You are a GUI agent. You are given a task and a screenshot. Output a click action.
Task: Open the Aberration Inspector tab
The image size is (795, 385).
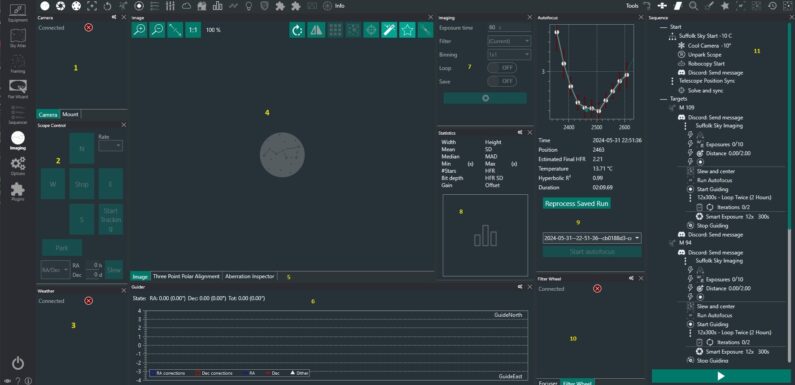249,276
